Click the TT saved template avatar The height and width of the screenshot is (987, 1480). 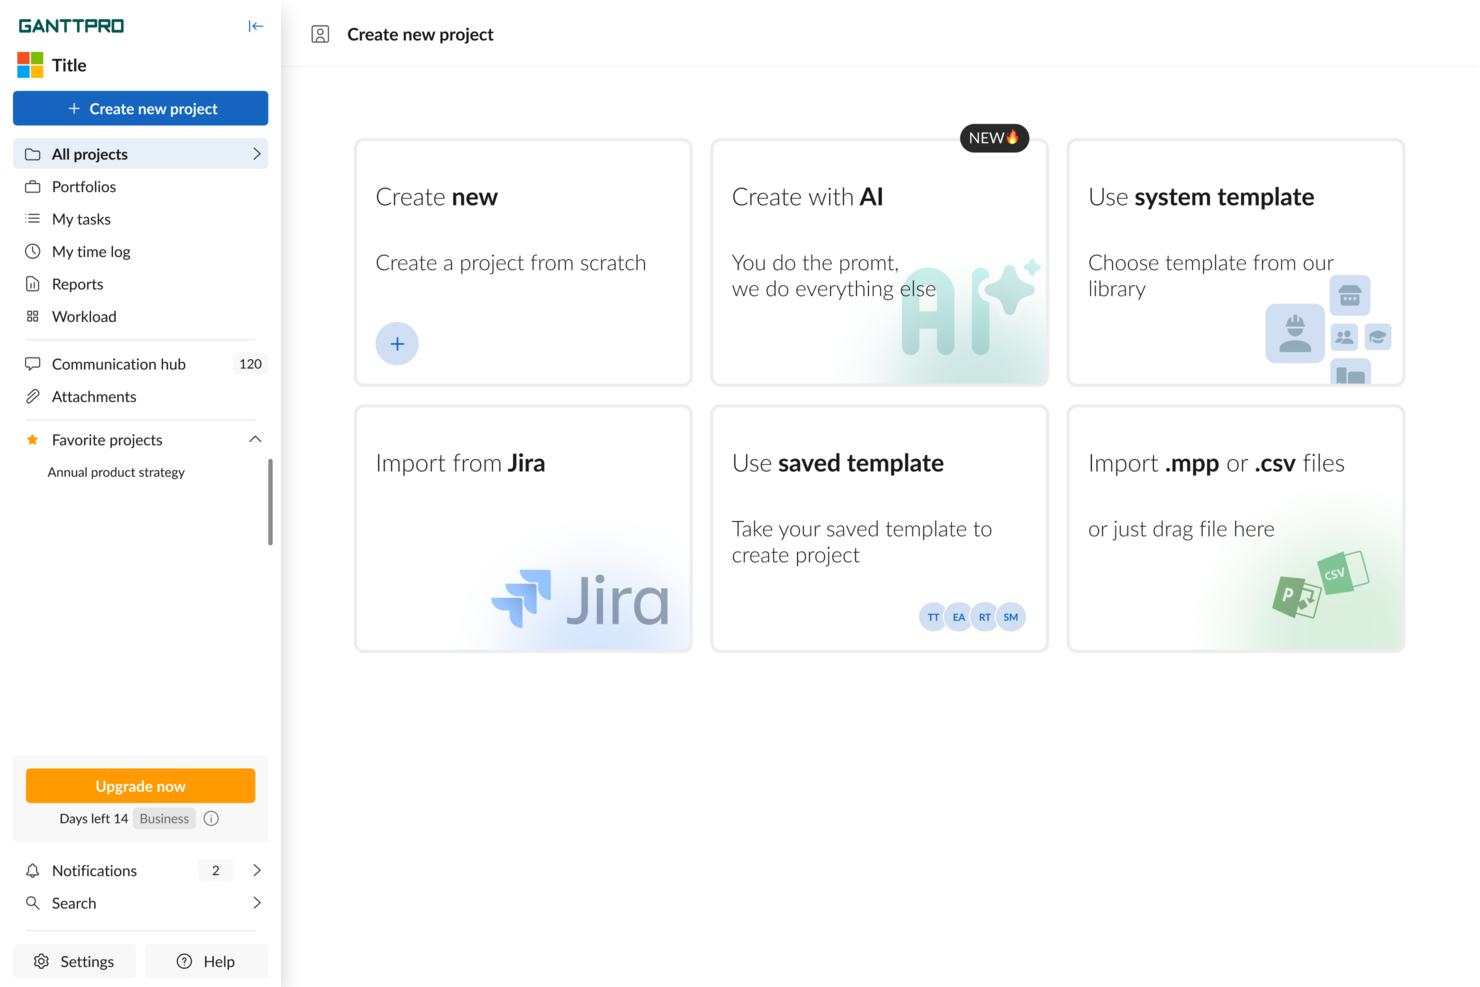coord(933,617)
